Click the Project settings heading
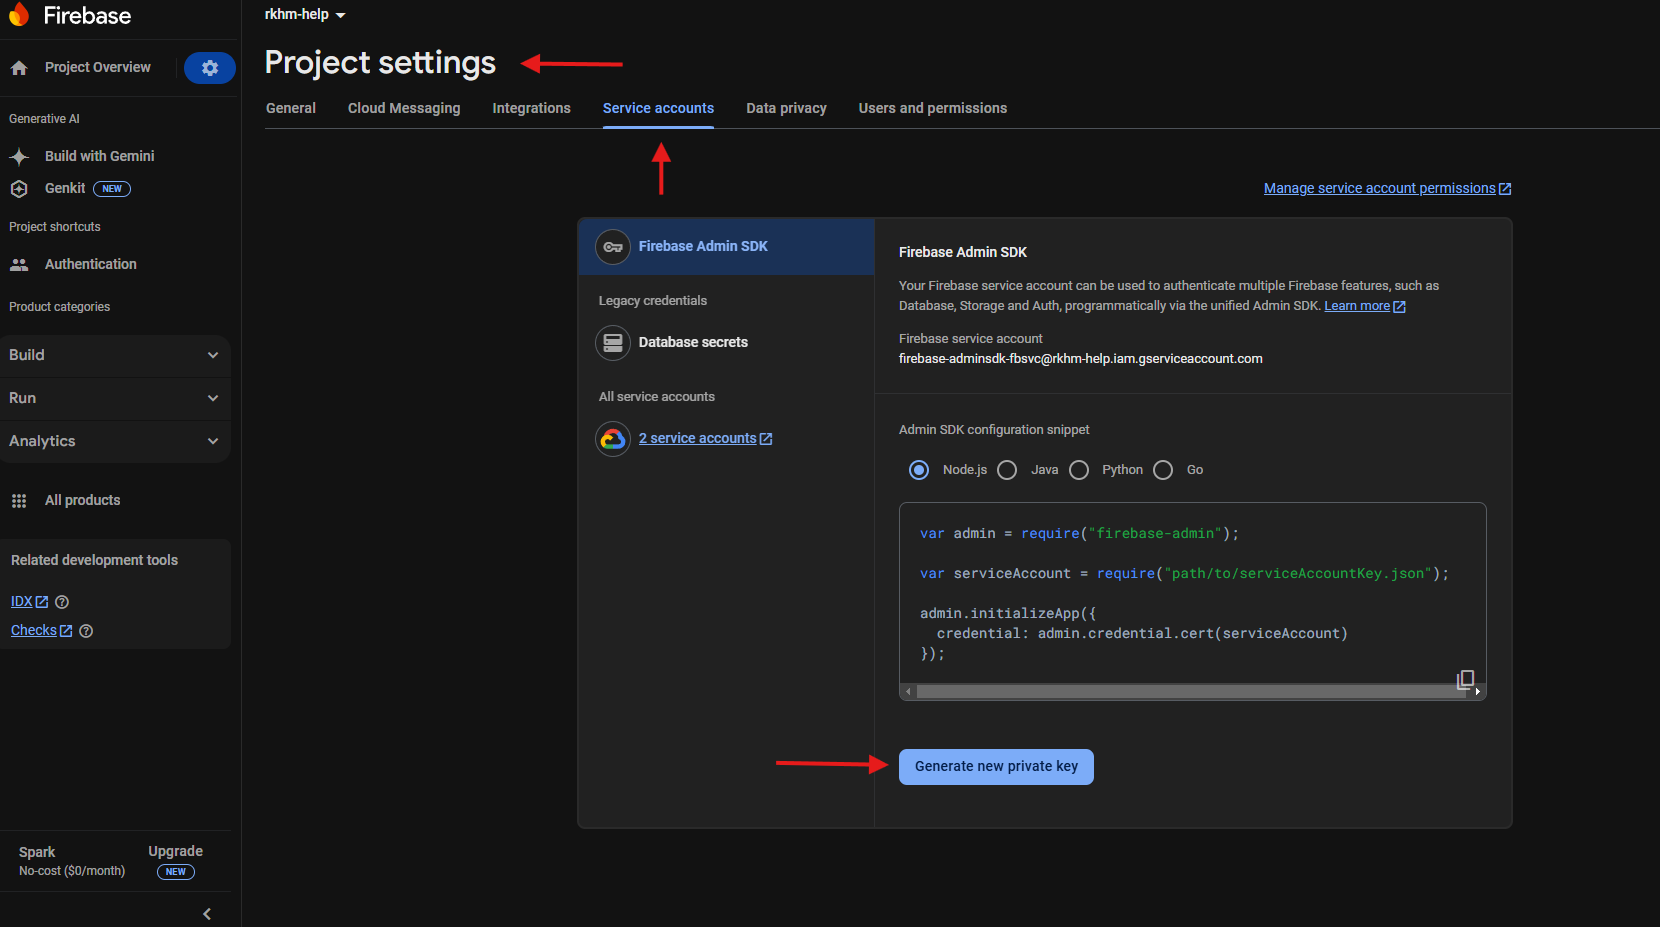Screen dimensions: 1660x927 coord(380,63)
